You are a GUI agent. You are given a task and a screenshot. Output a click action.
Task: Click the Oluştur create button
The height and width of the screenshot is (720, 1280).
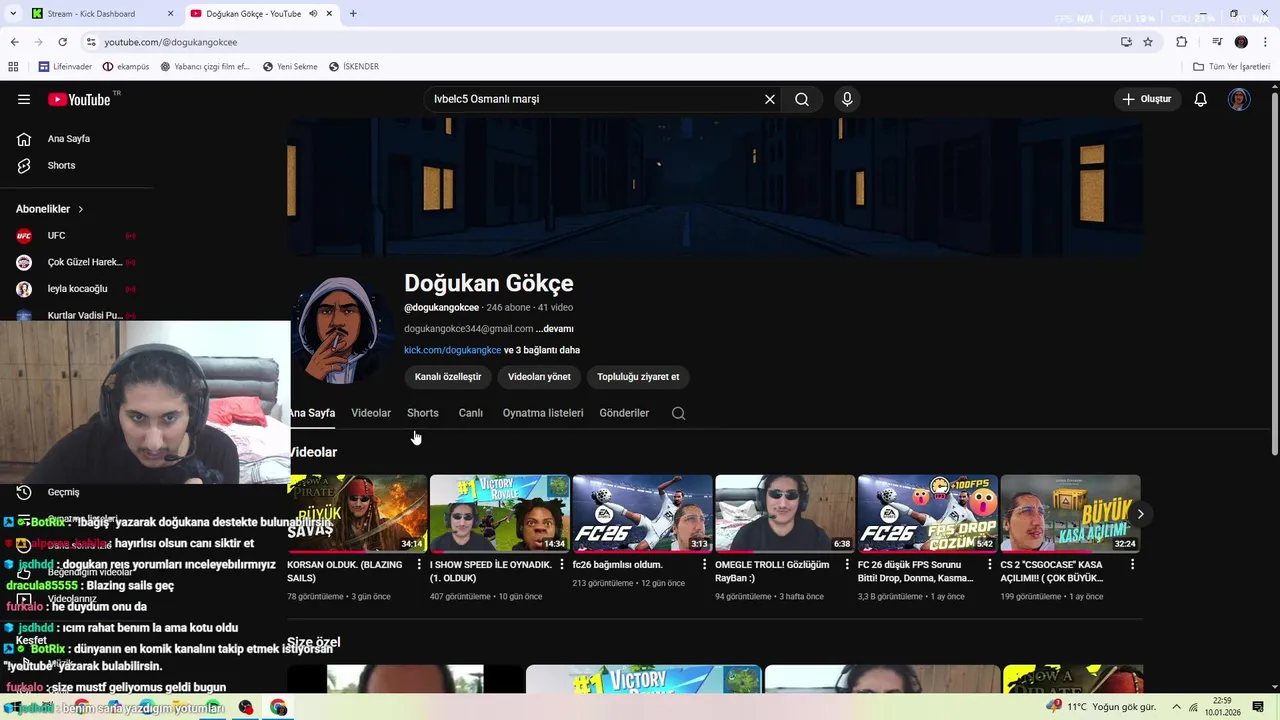(1146, 99)
